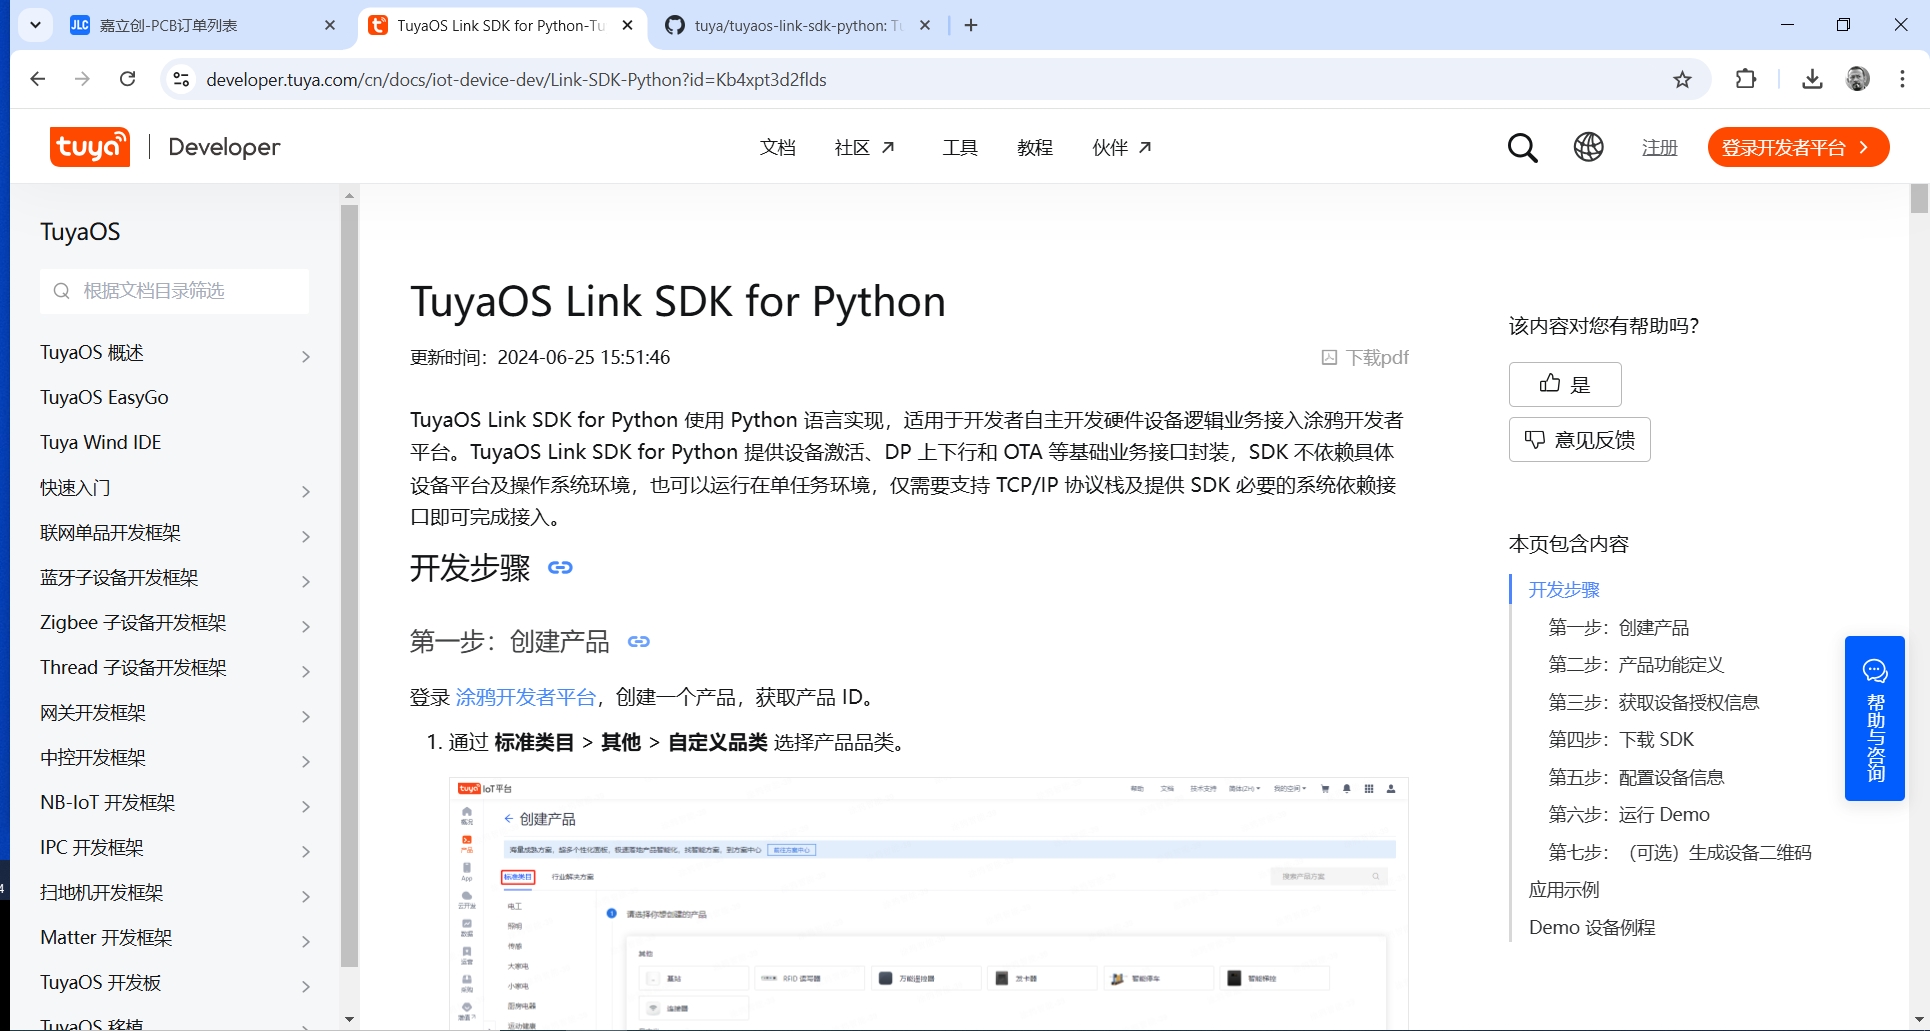Go back to previous page
The height and width of the screenshot is (1031, 1930).
click(x=38, y=79)
